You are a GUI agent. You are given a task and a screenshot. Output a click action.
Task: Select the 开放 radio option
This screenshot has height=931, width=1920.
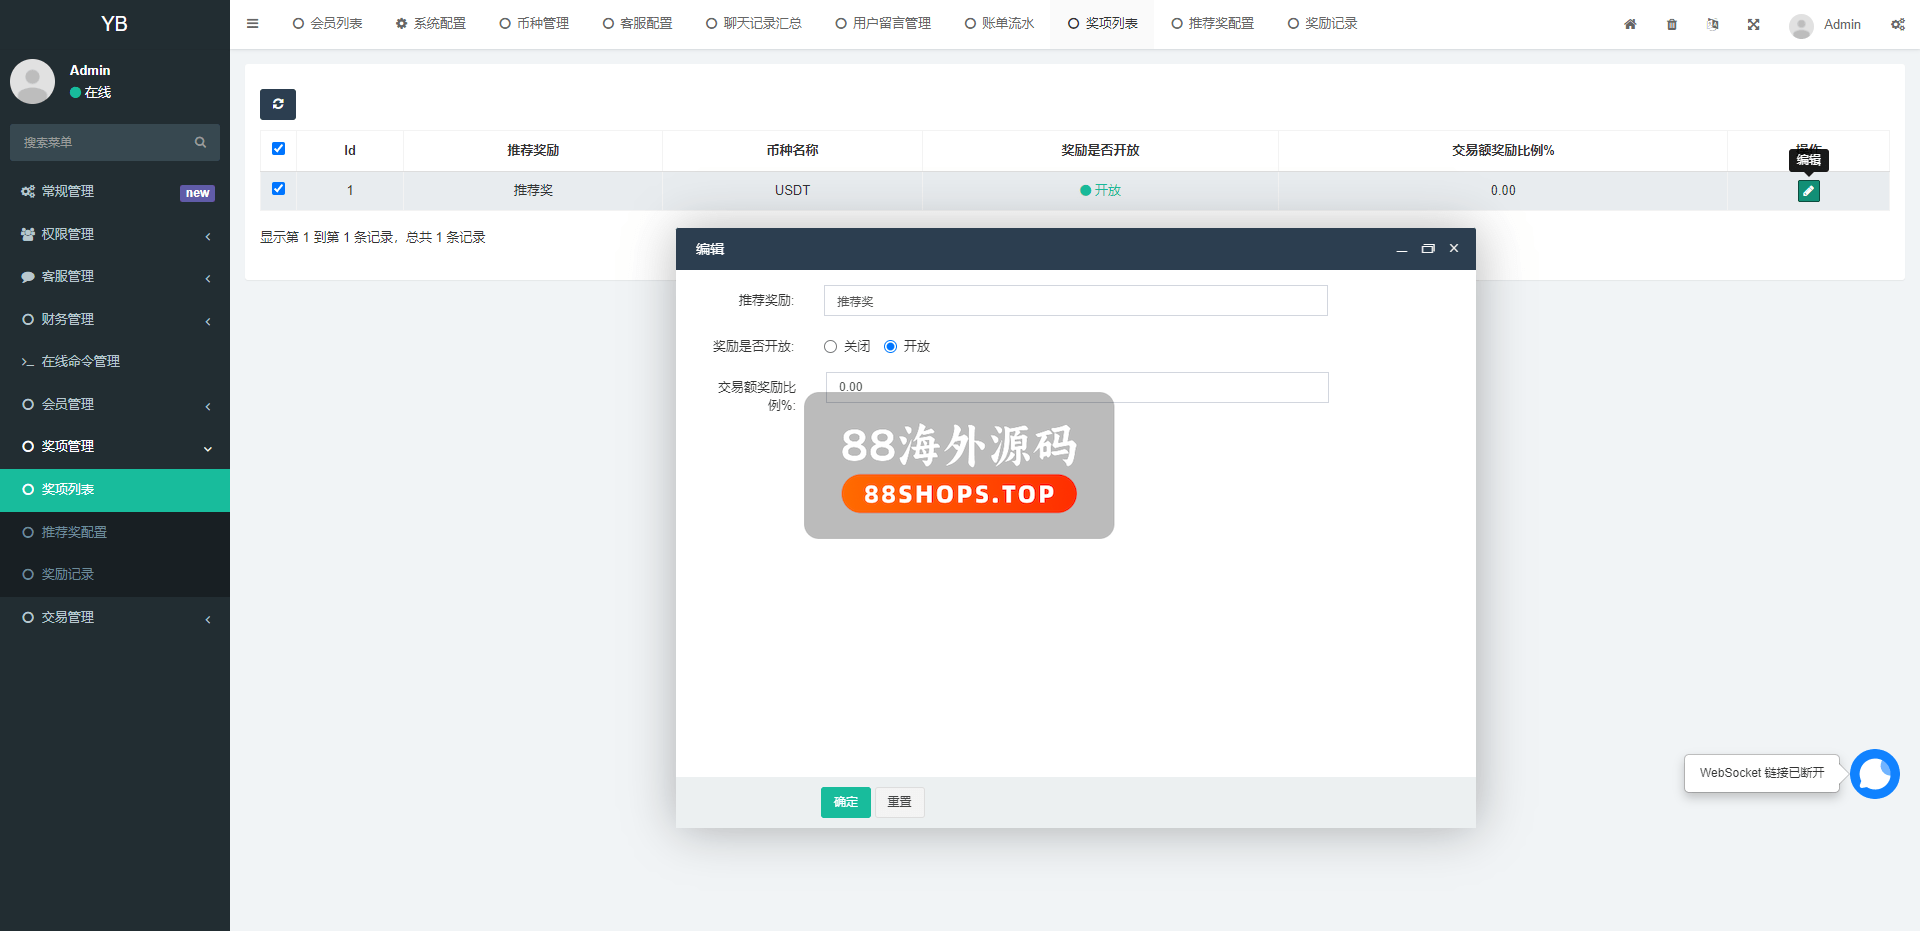tap(890, 347)
